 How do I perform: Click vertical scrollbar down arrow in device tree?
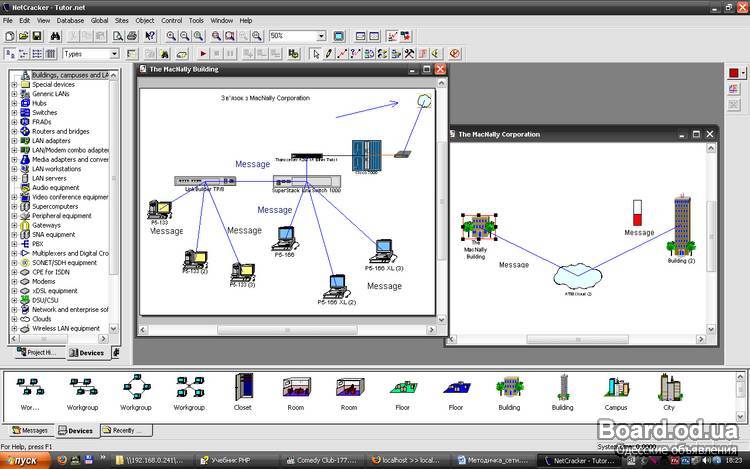pyautogui.click(x=113, y=328)
